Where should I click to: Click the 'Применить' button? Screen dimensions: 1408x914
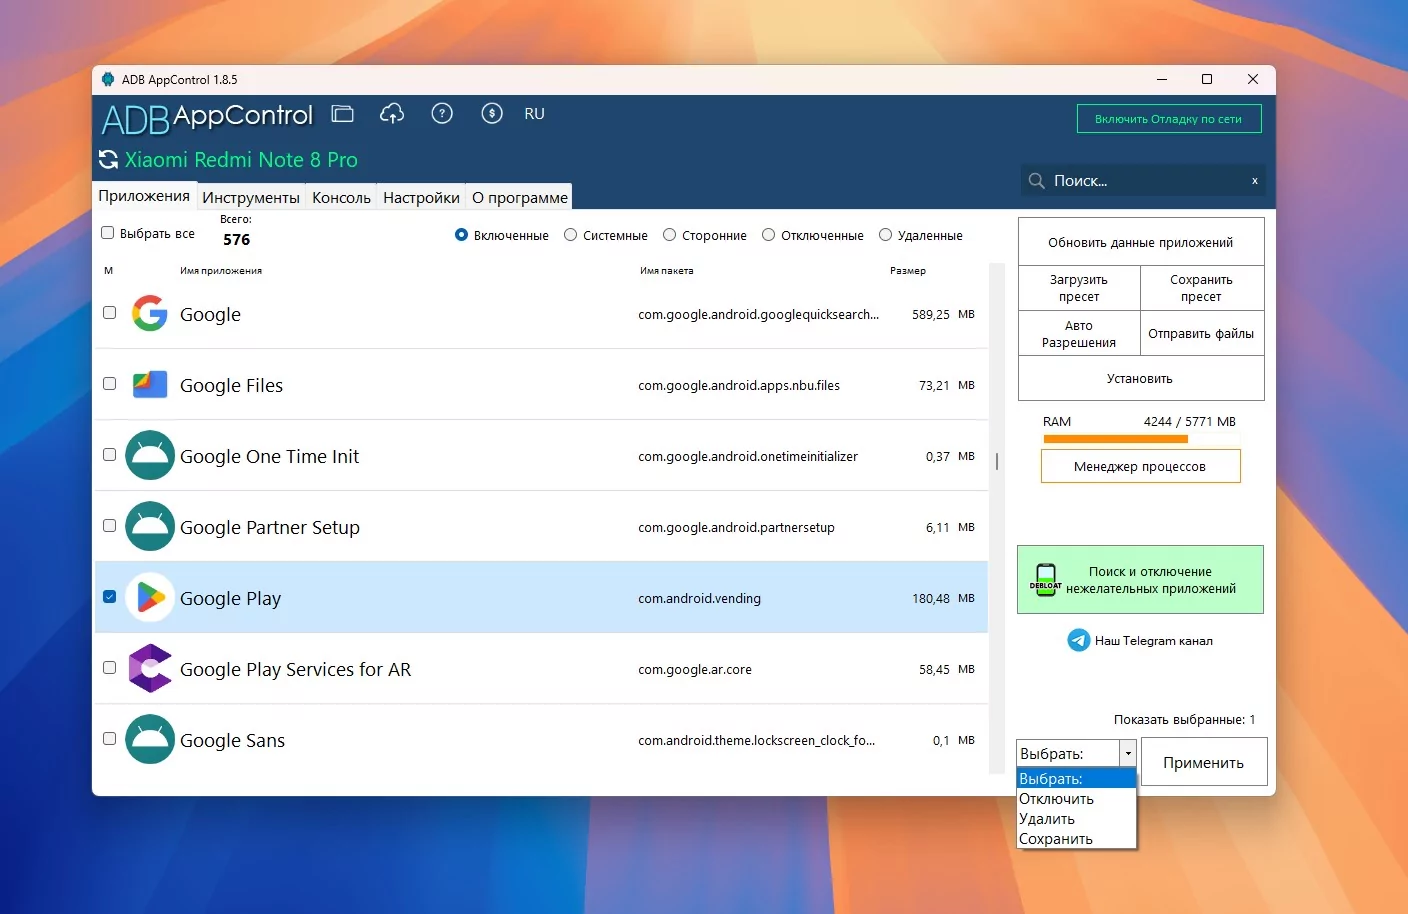point(1204,762)
